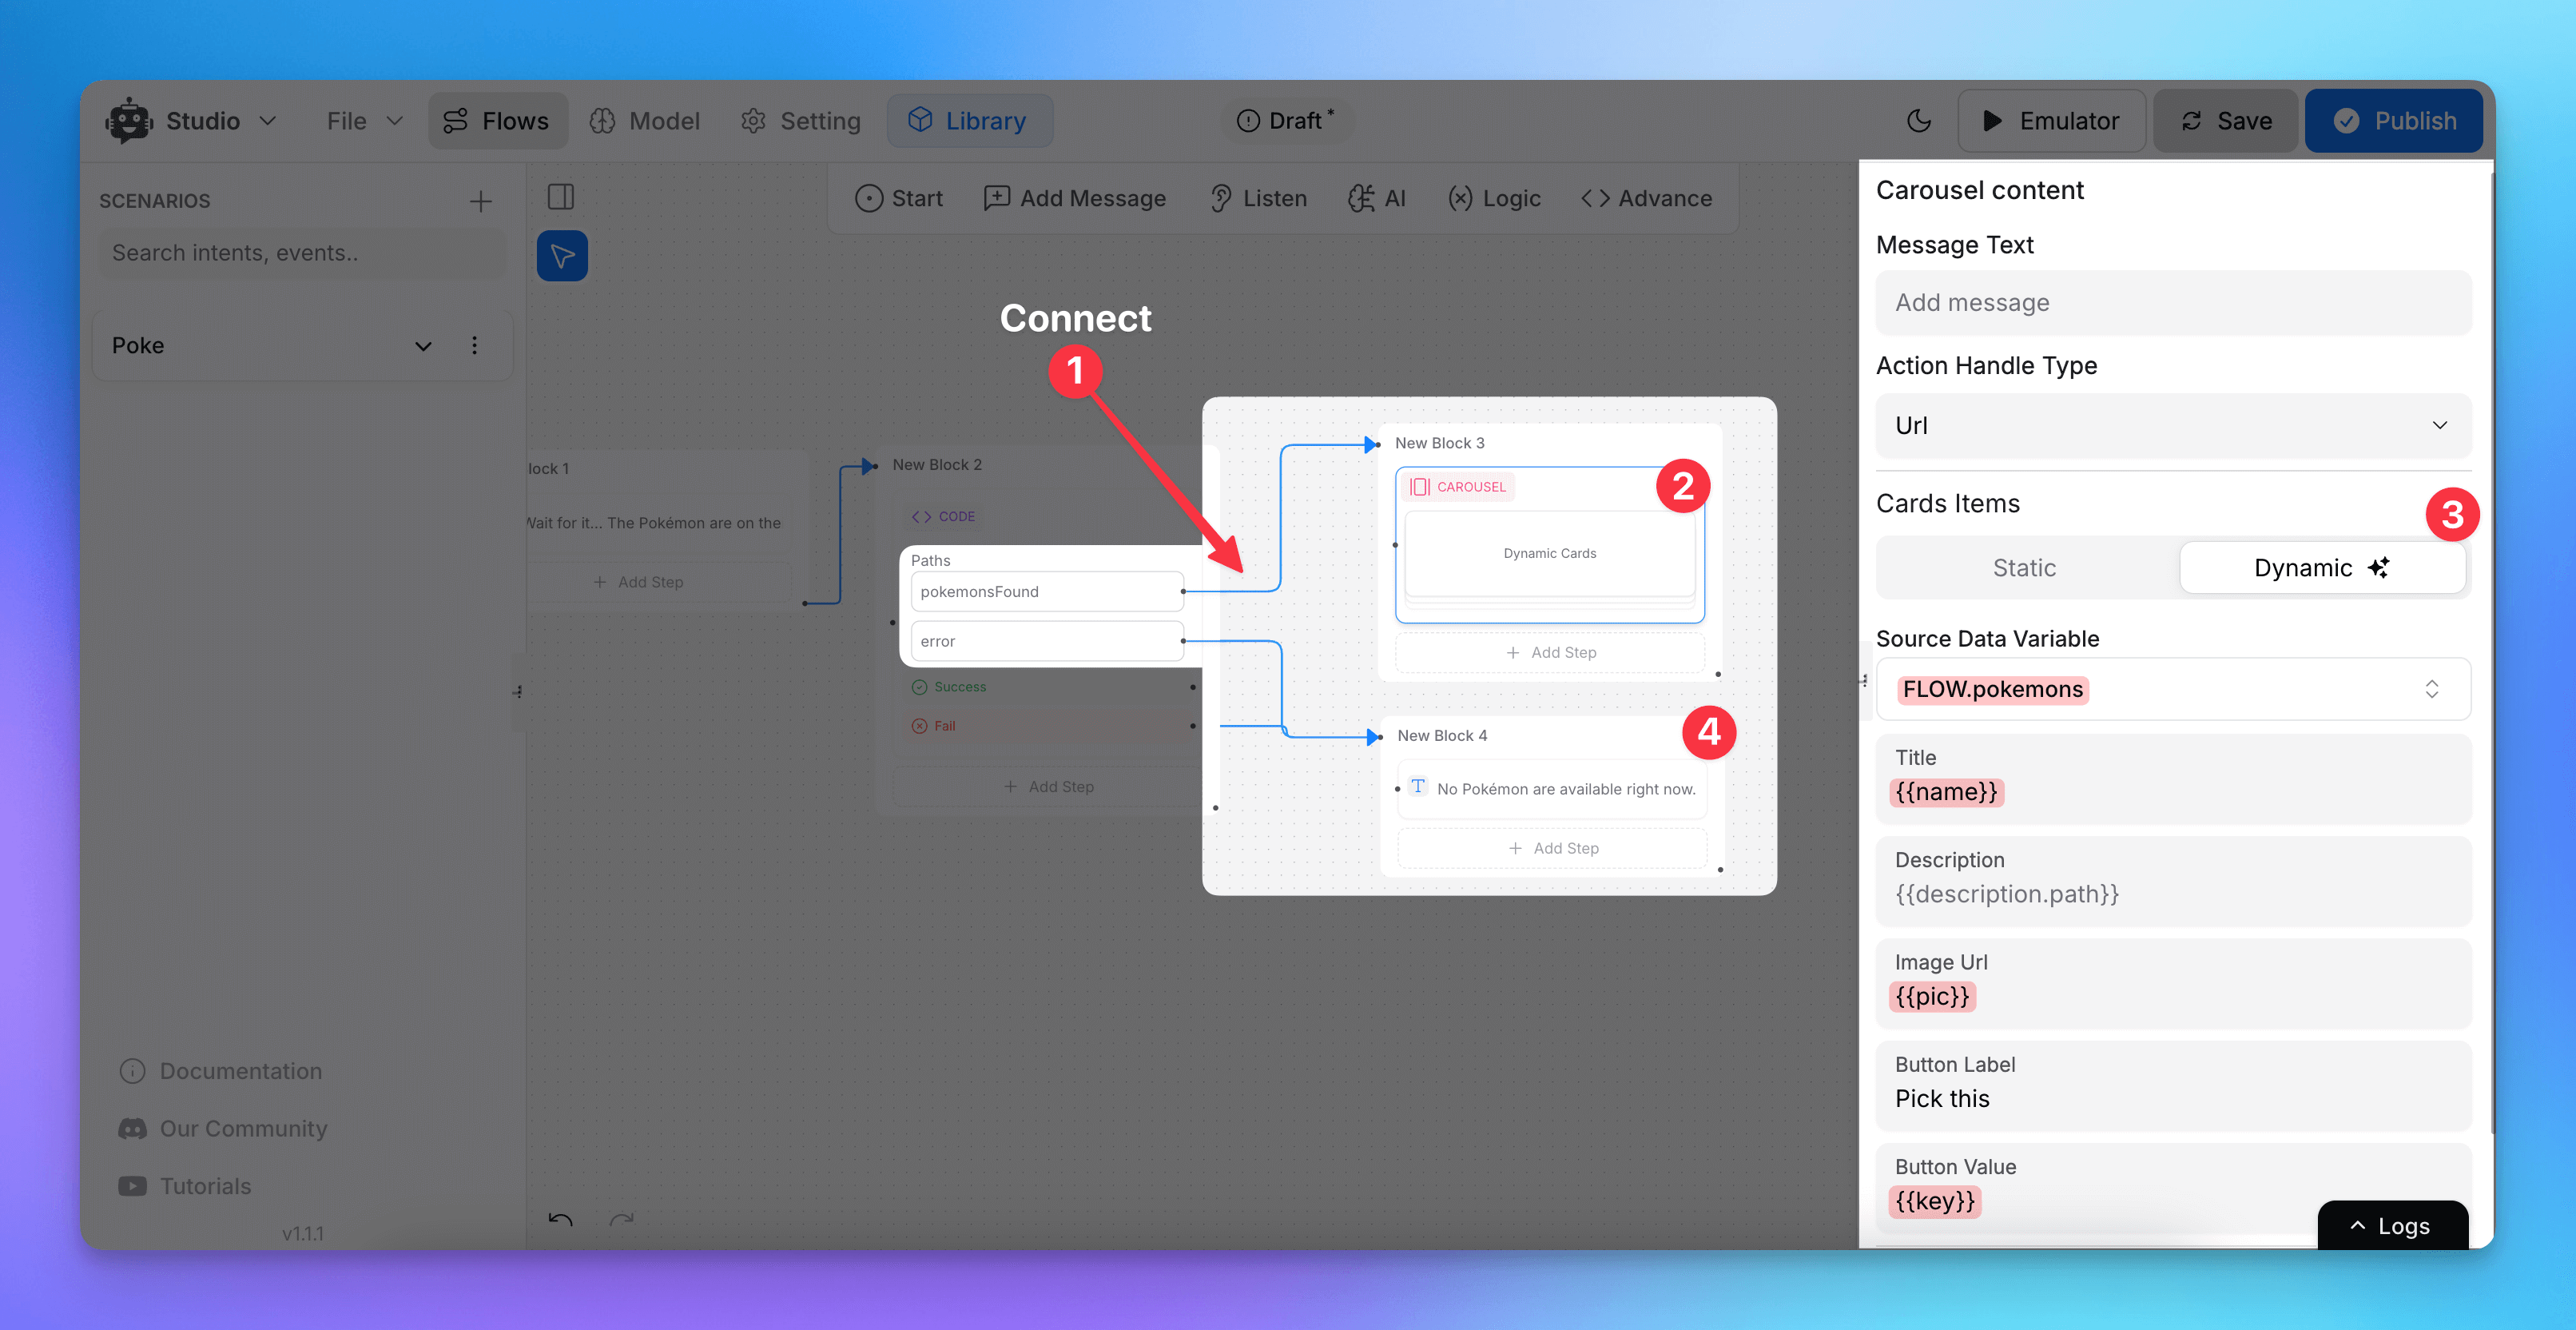Open the AI toolbar item

click(1377, 199)
